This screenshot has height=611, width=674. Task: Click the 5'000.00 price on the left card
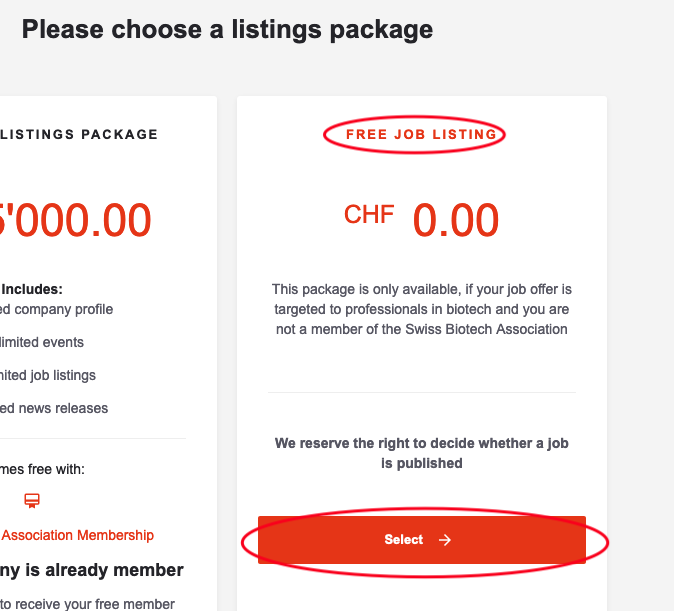click(76, 220)
